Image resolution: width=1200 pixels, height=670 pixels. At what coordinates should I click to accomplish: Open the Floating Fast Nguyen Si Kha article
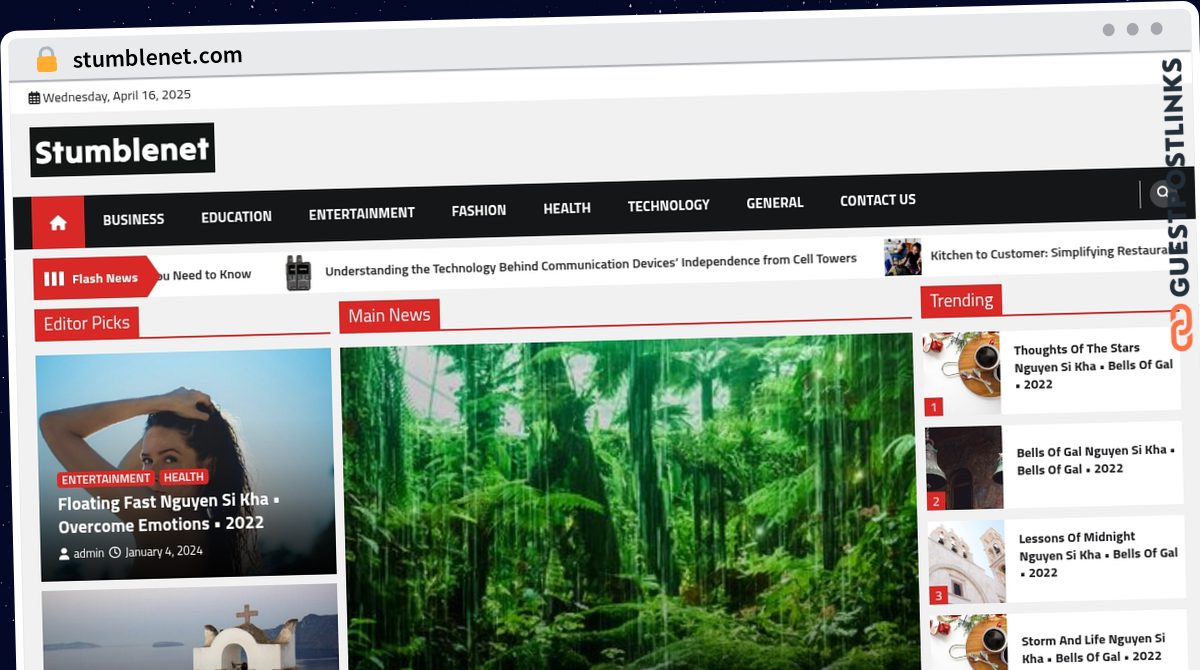coord(168,513)
